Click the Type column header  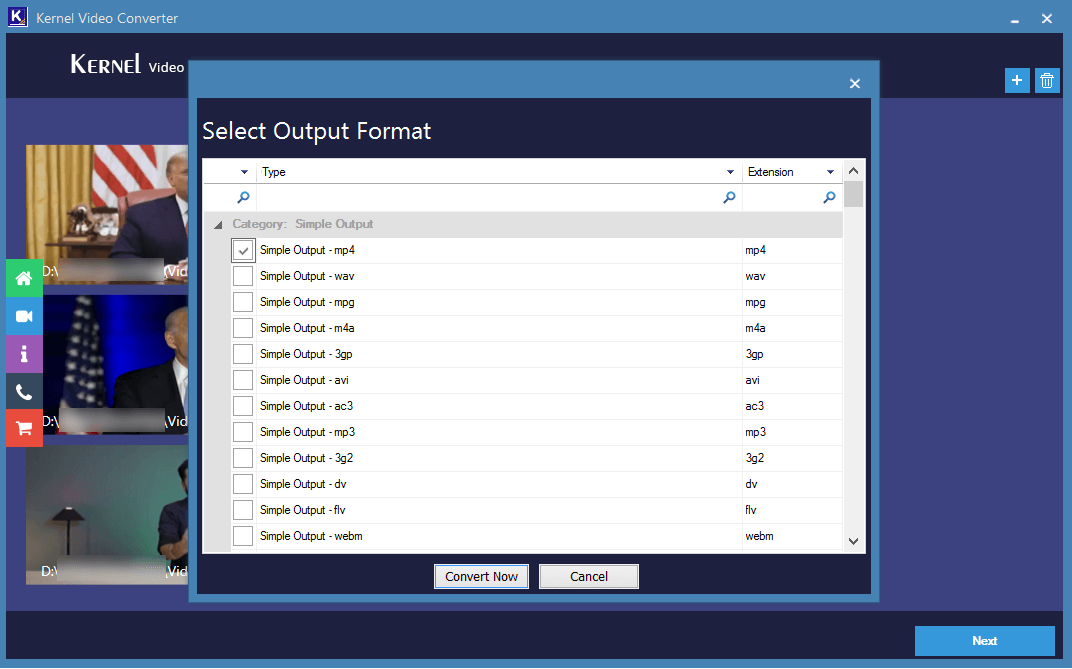pyautogui.click(x=499, y=172)
